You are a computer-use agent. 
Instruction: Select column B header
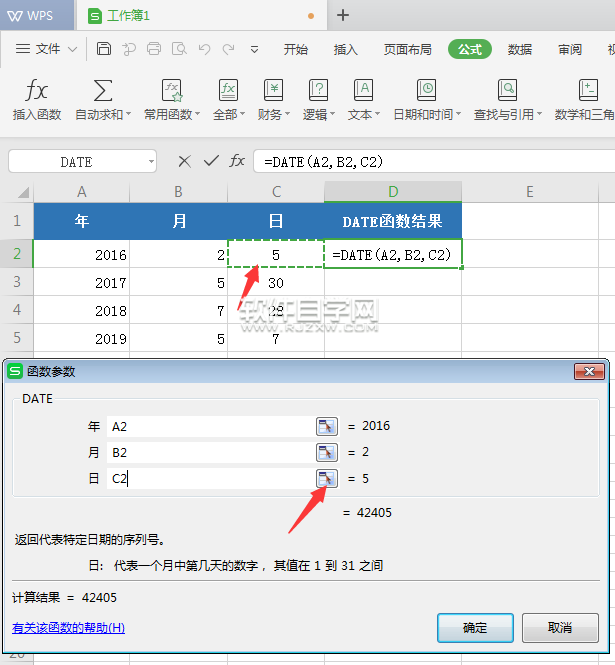(178, 192)
